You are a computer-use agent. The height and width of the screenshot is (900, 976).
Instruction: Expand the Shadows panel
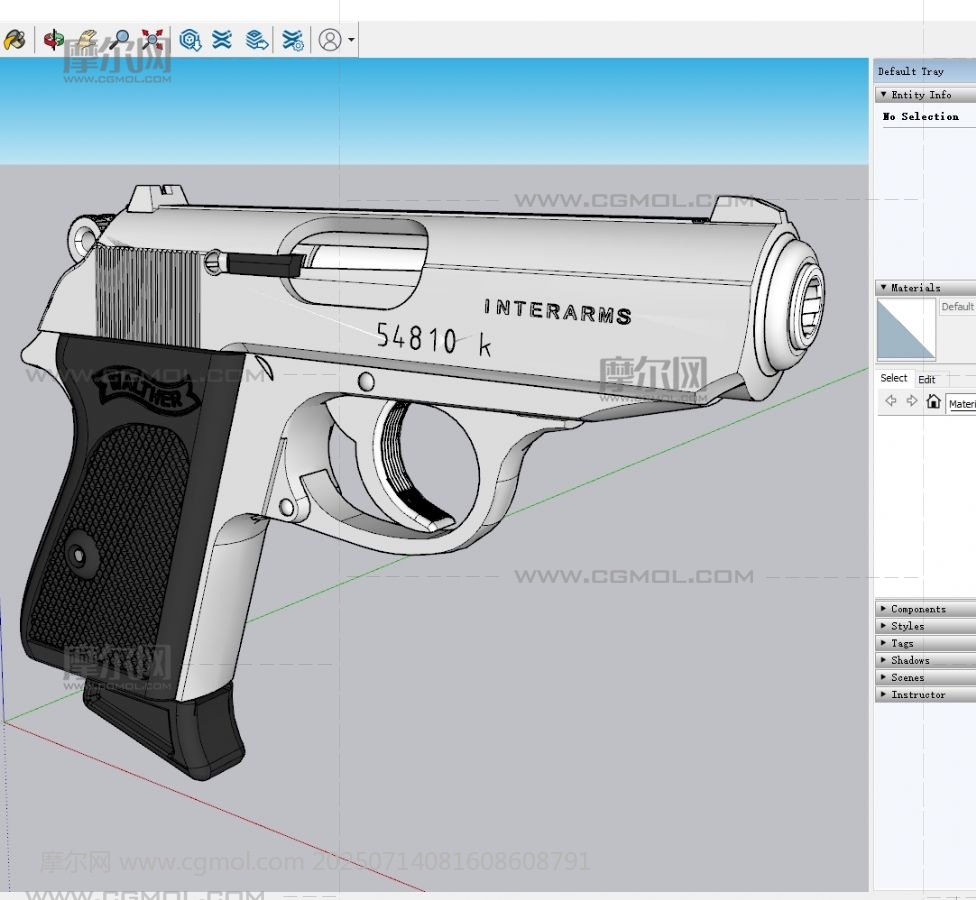click(925, 660)
